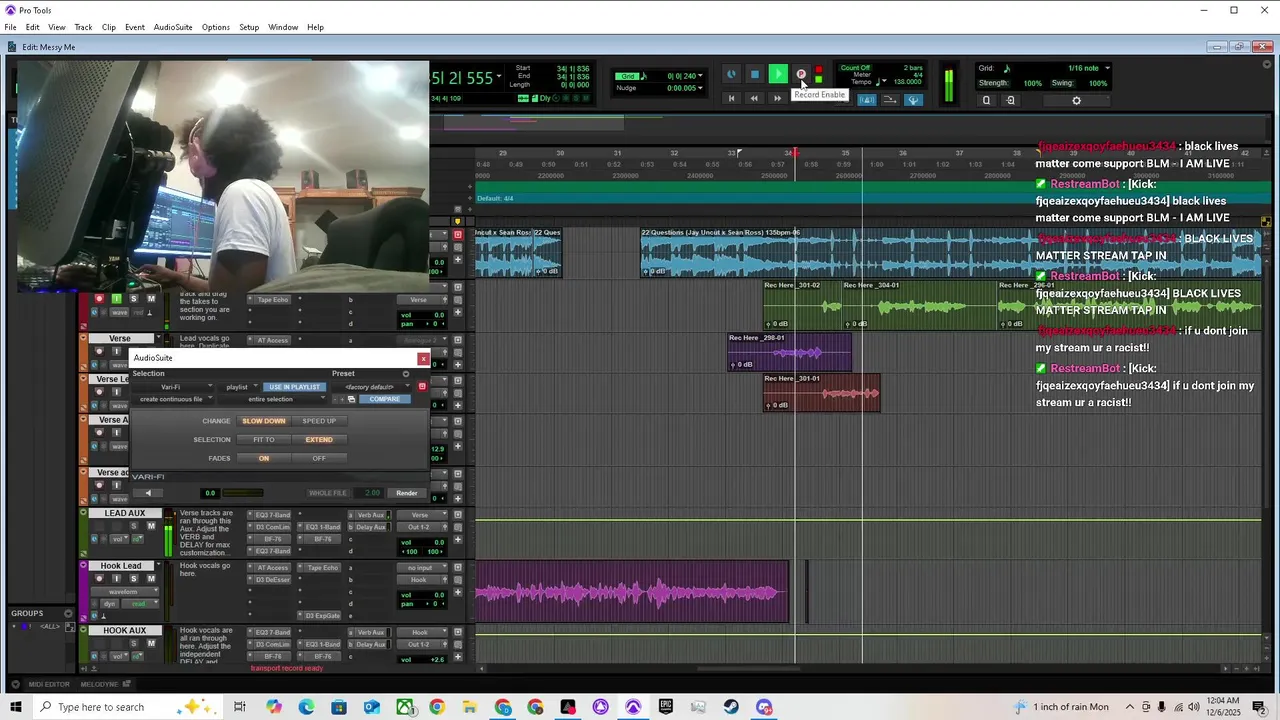Click USE IN PLAYLIST button

point(293,387)
